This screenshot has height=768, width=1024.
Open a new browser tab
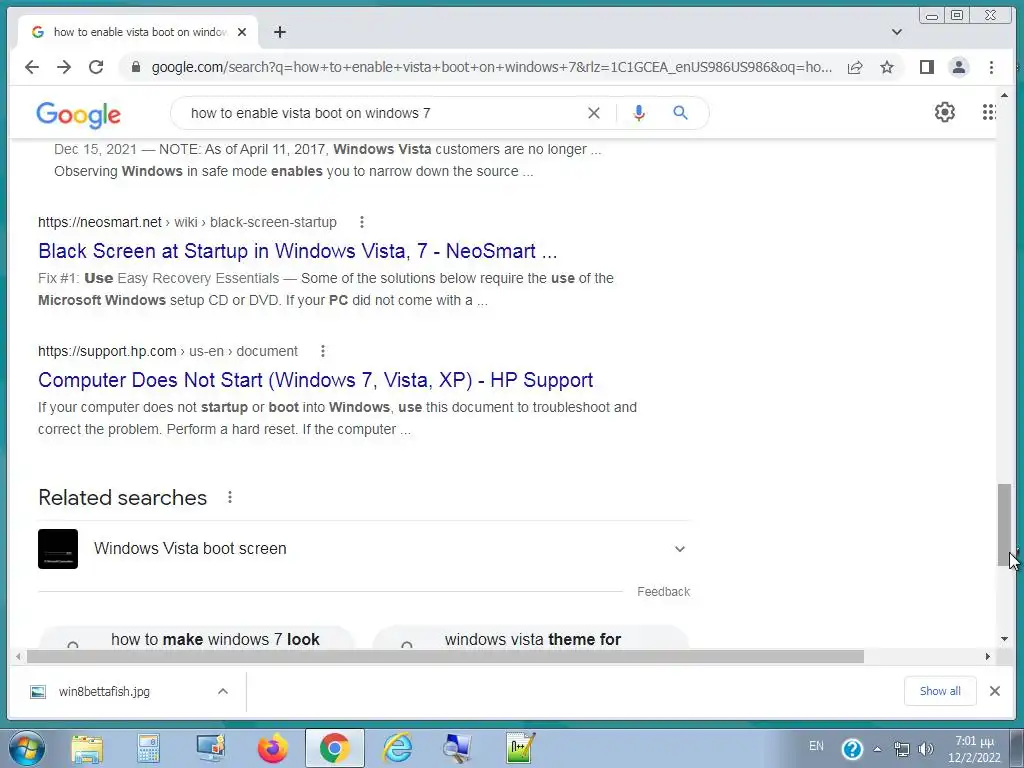[x=280, y=32]
